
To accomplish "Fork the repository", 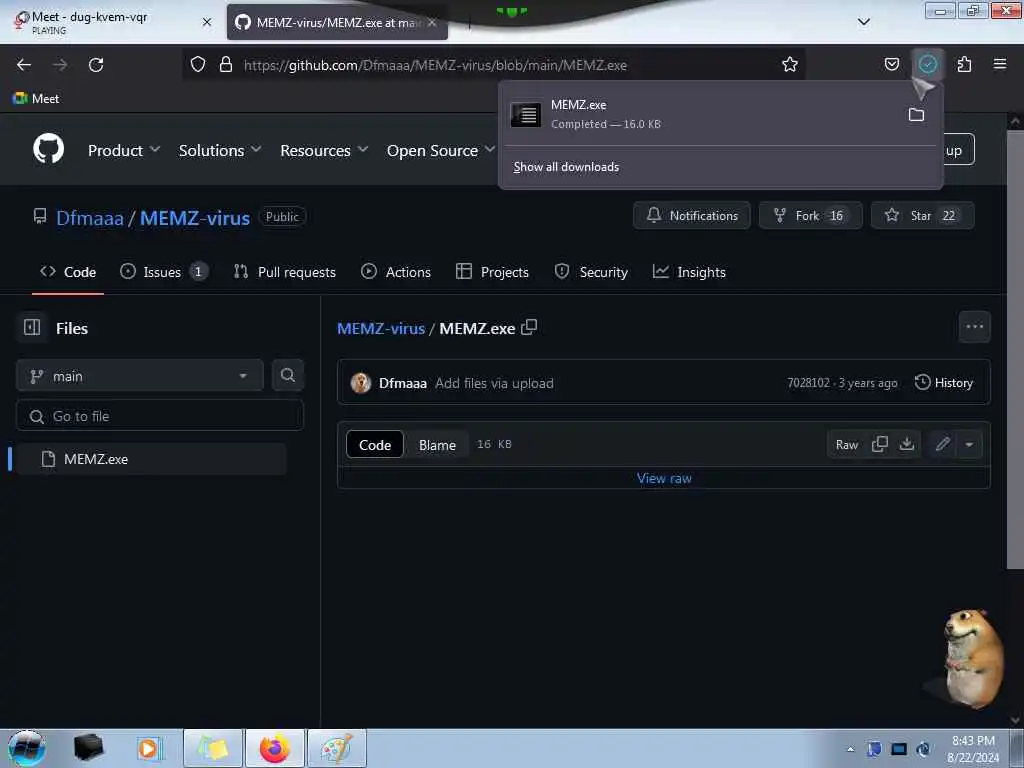I will tap(810, 216).
